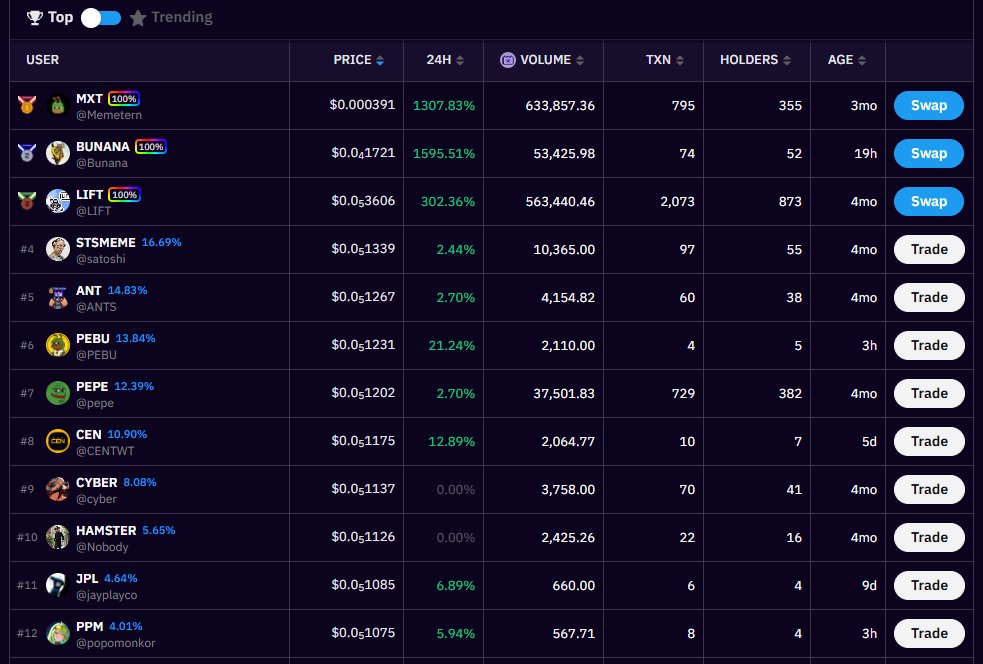Click the 100% rainbow badge on BUNANA
Image resolution: width=983 pixels, height=664 pixels.
[150, 147]
